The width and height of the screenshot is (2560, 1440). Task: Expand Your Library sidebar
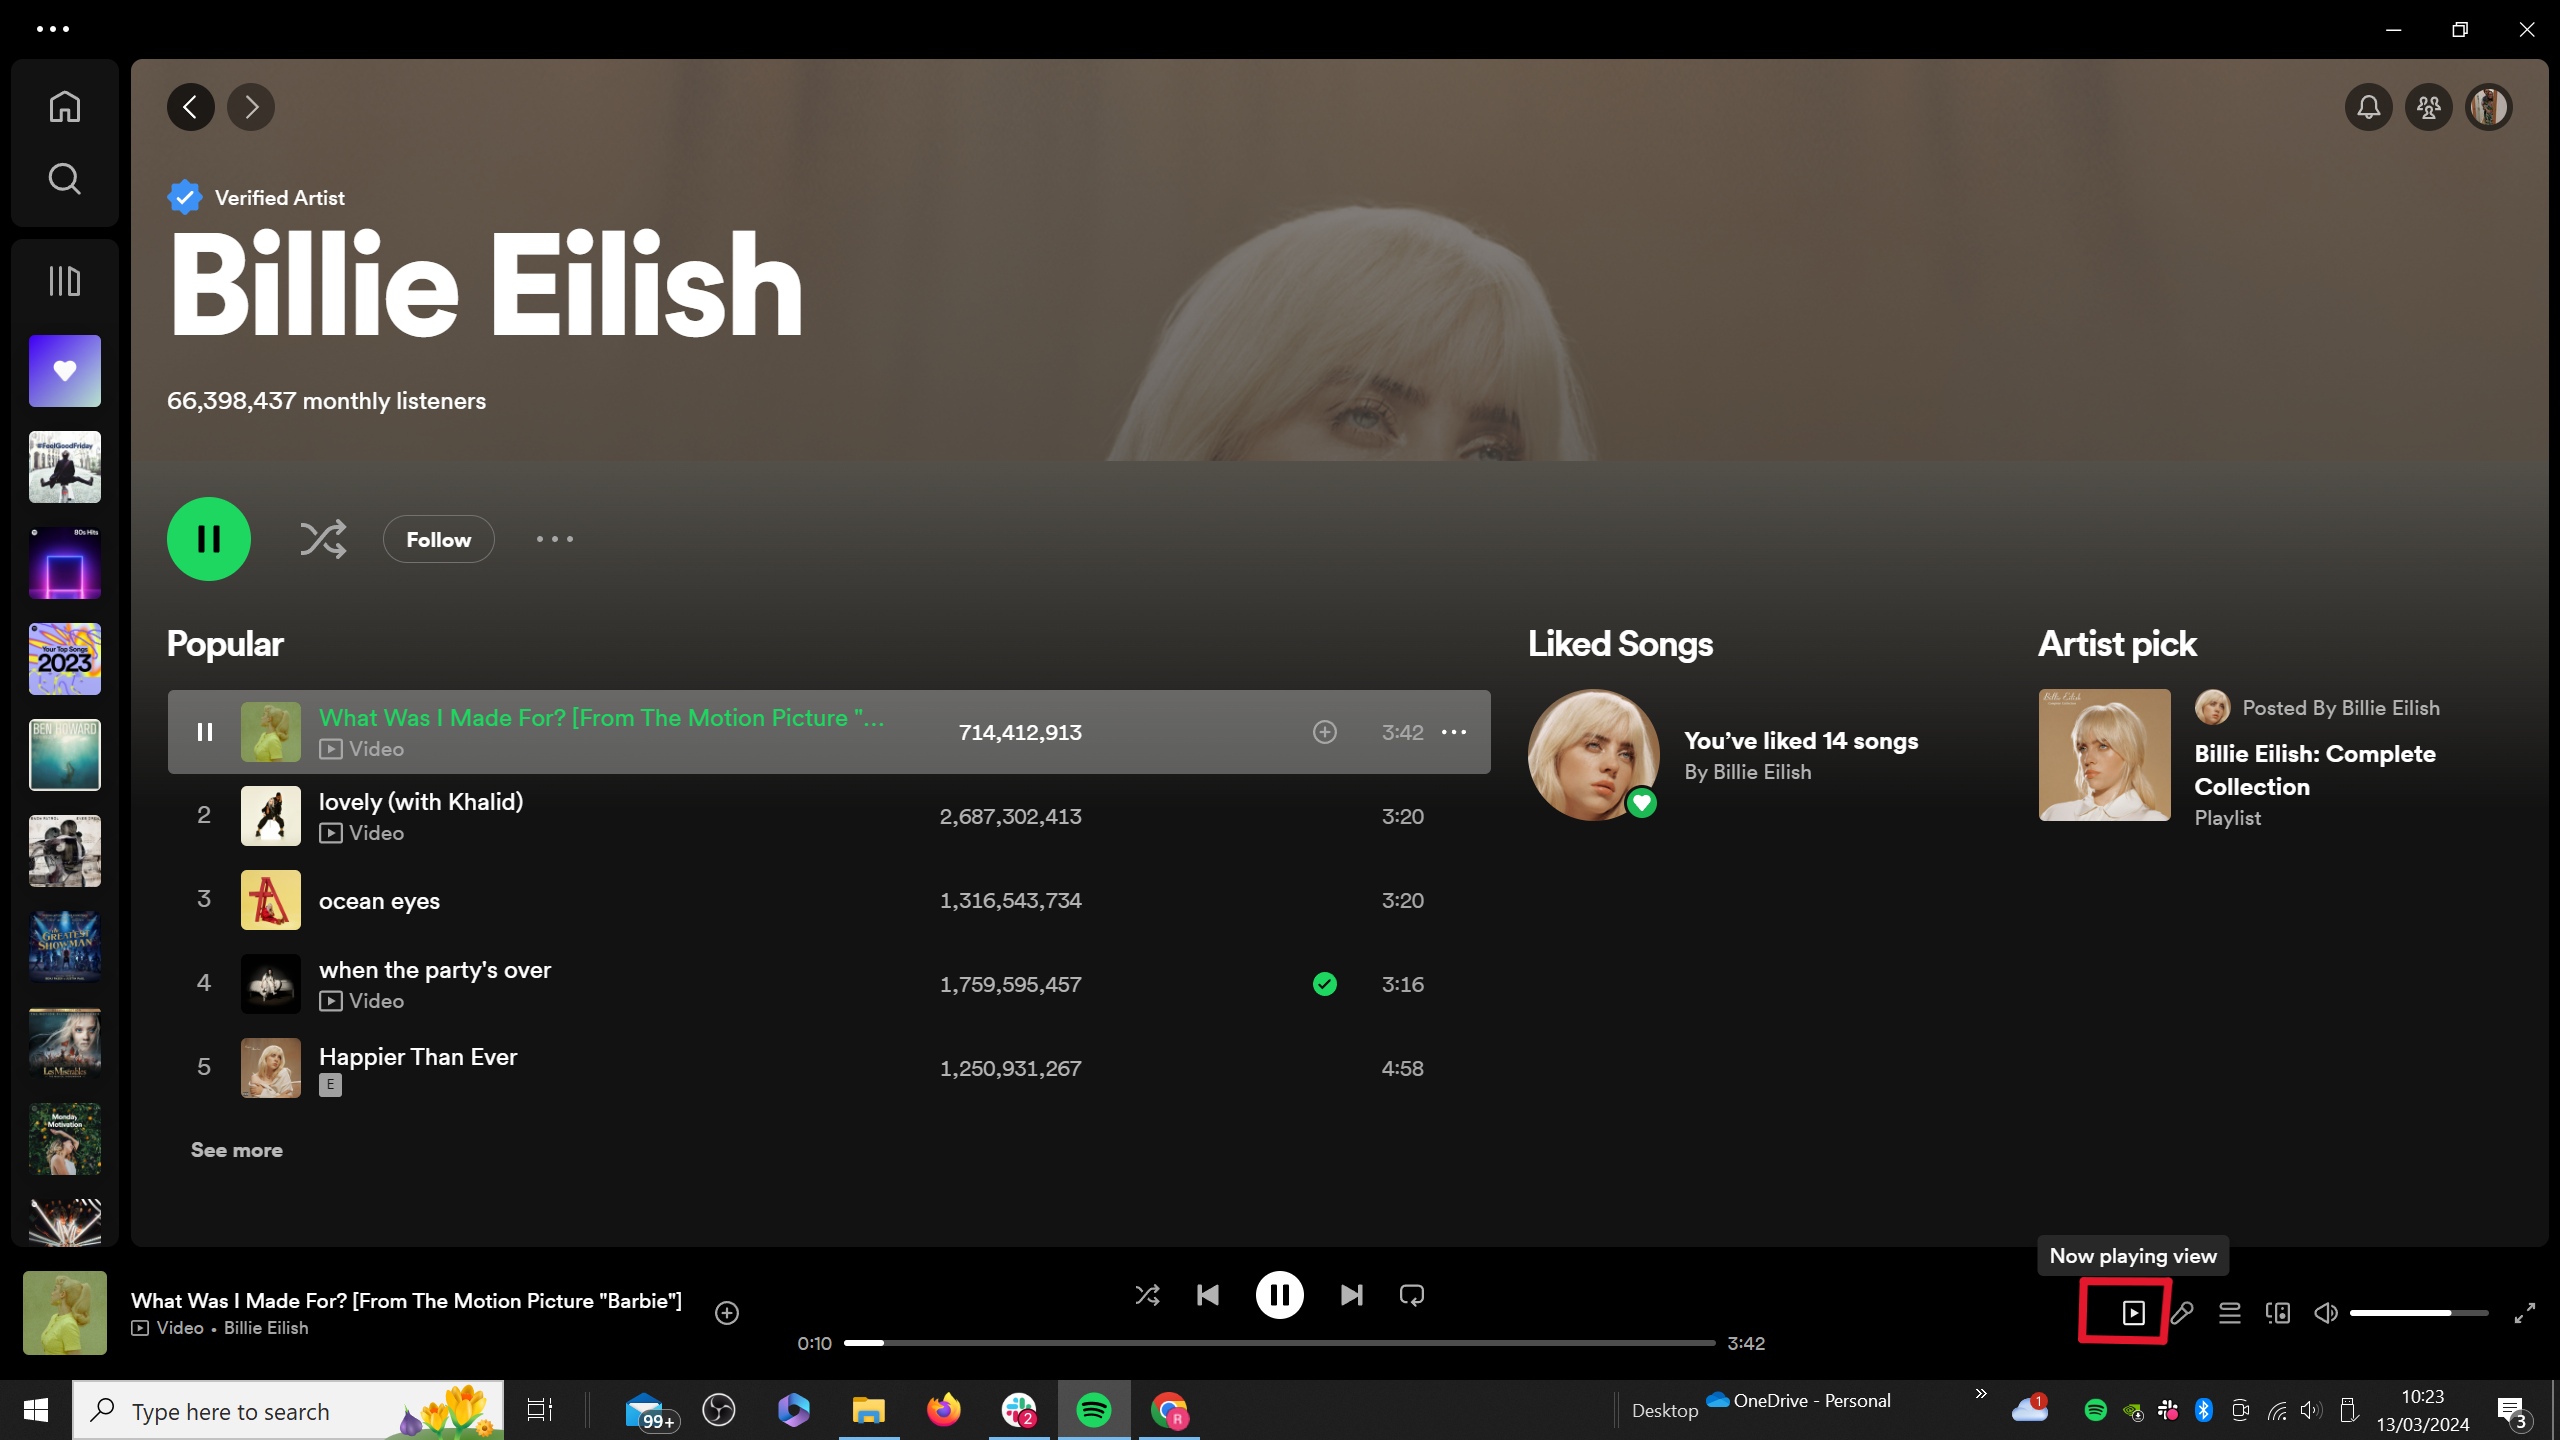65,281
